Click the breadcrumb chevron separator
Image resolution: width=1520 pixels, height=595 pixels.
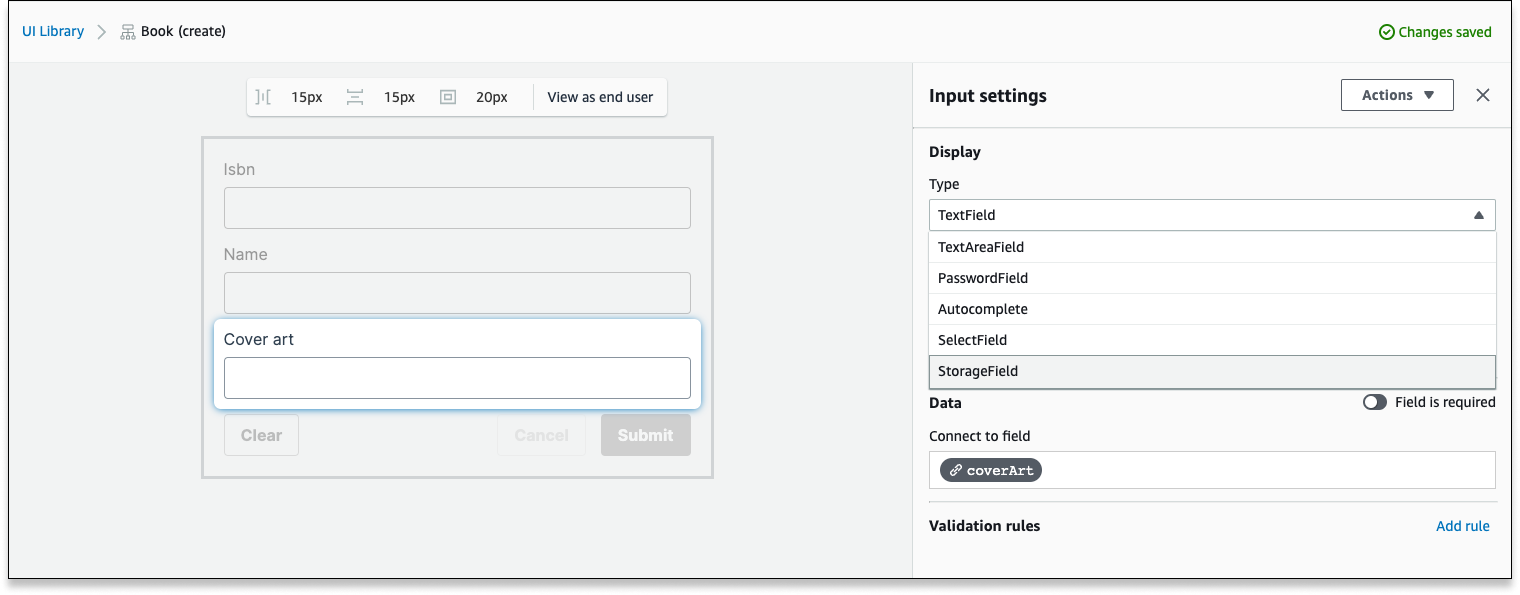point(102,32)
